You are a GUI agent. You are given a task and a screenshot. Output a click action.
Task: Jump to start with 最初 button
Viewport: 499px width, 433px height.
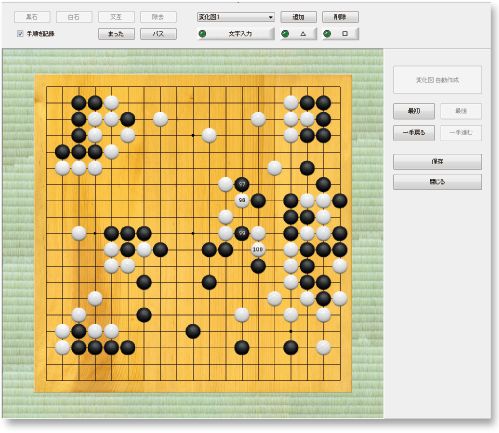pos(414,111)
